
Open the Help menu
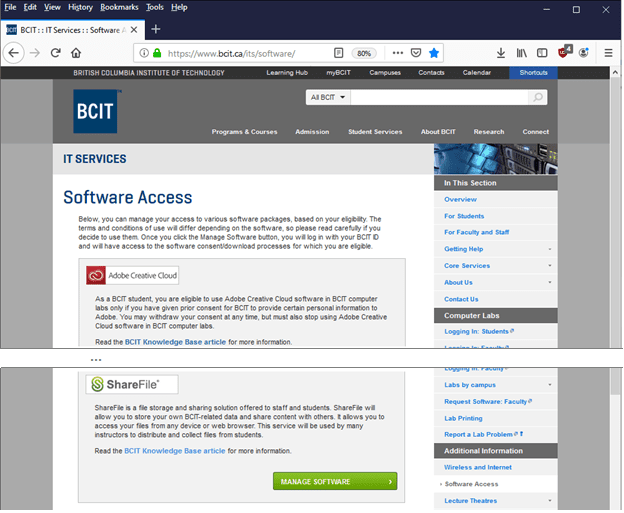(179, 7)
